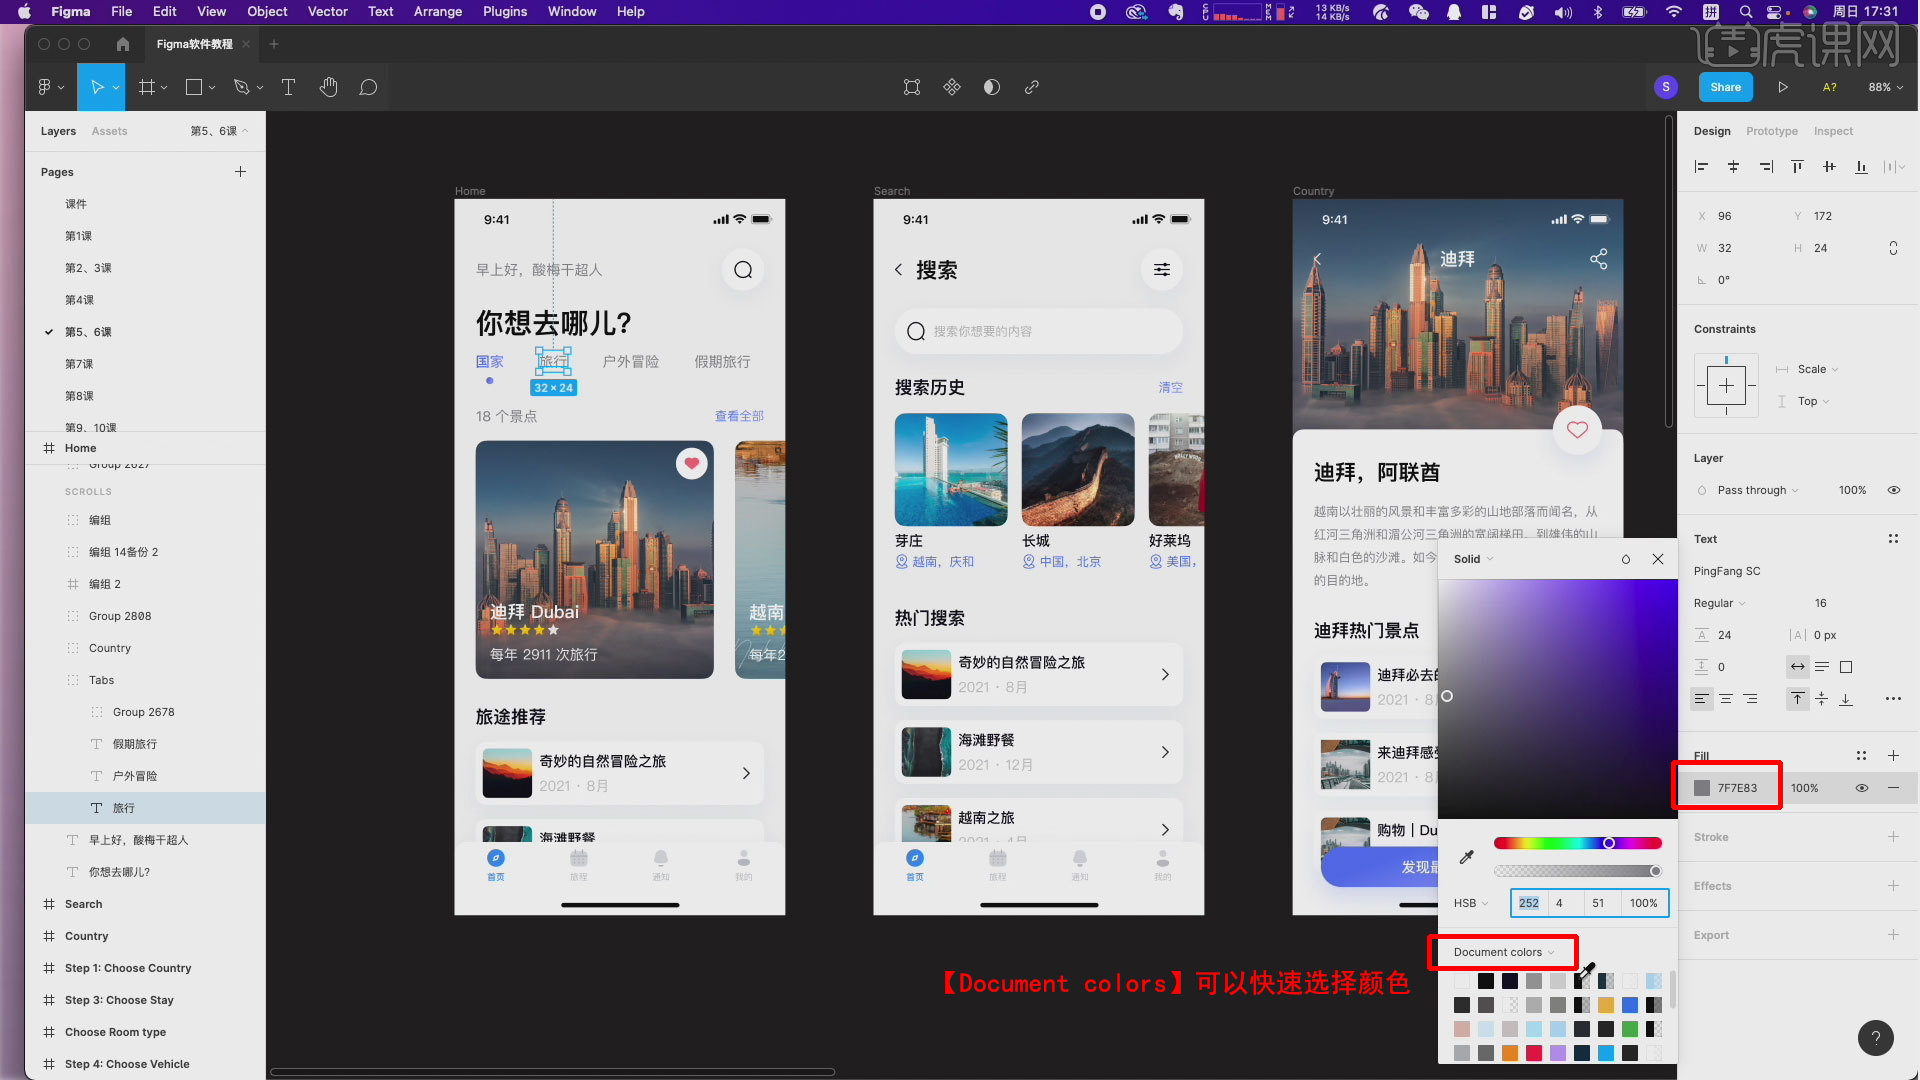Click the home icon in tab bar

pyautogui.click(x=122, y=44)
